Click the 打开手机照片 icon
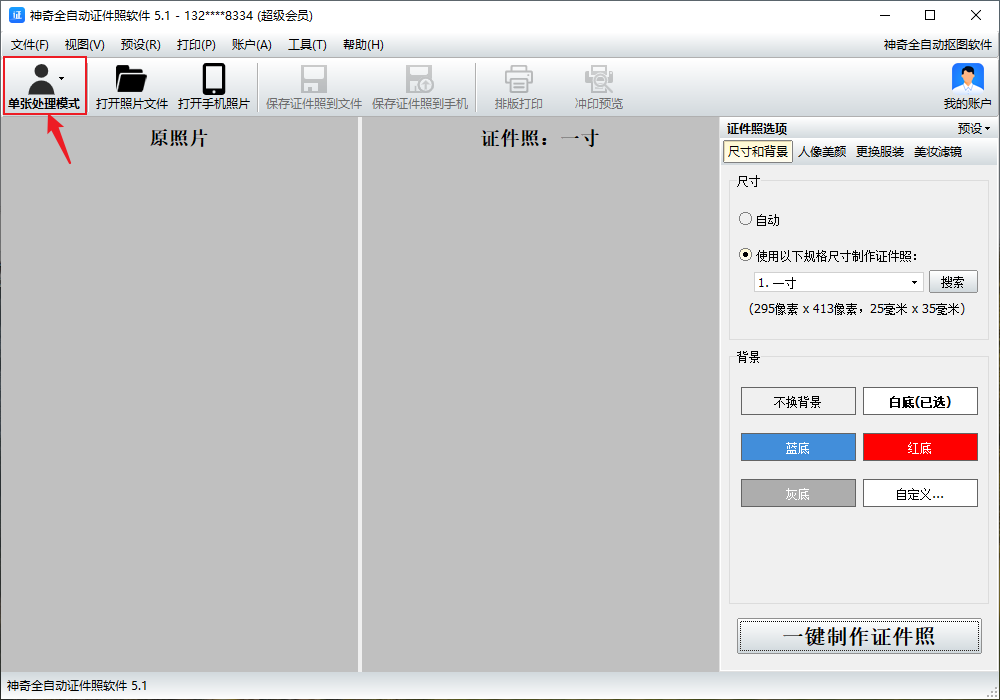1000x700 pixels. [212, 86]
